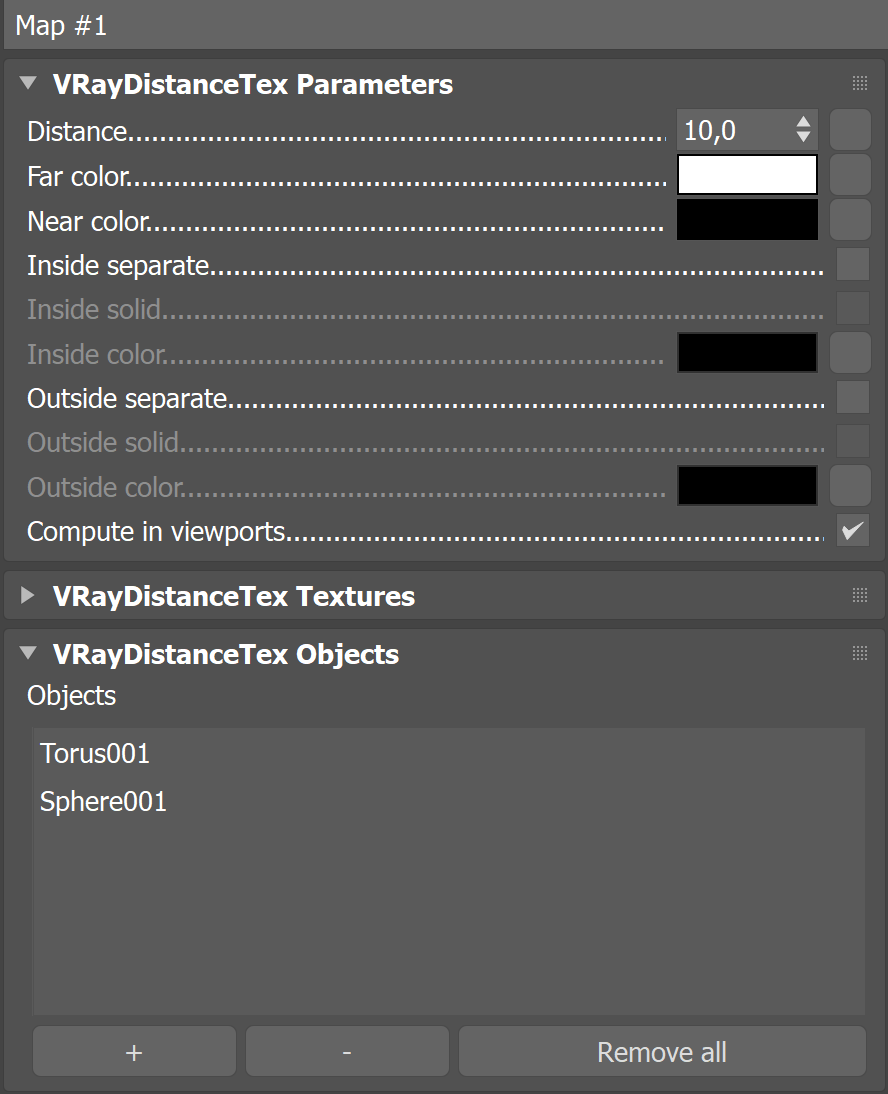Click the Textures rollout grip icon
The width and height of the screenshot is (888, 1094).
click(859, 595)
